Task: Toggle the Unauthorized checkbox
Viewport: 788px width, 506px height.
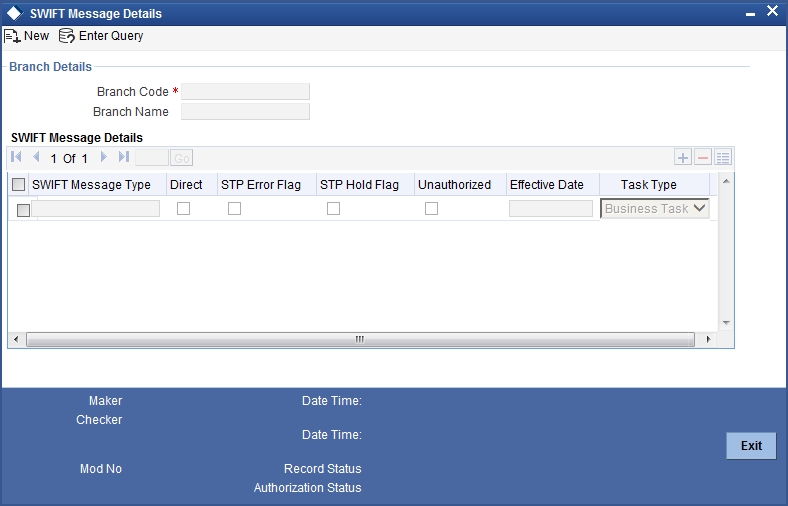Action: 431,208
